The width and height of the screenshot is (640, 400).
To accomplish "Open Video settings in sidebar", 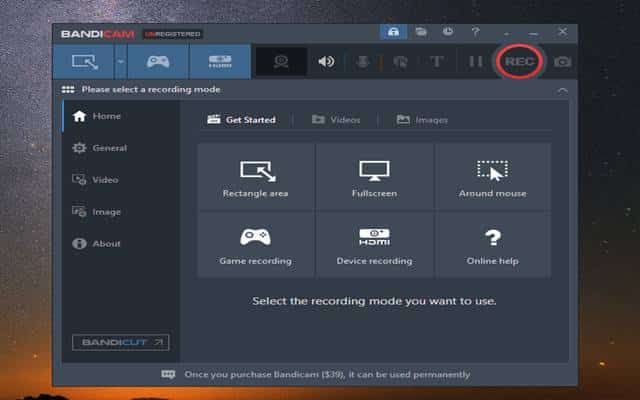I will [x=121, y=180].
